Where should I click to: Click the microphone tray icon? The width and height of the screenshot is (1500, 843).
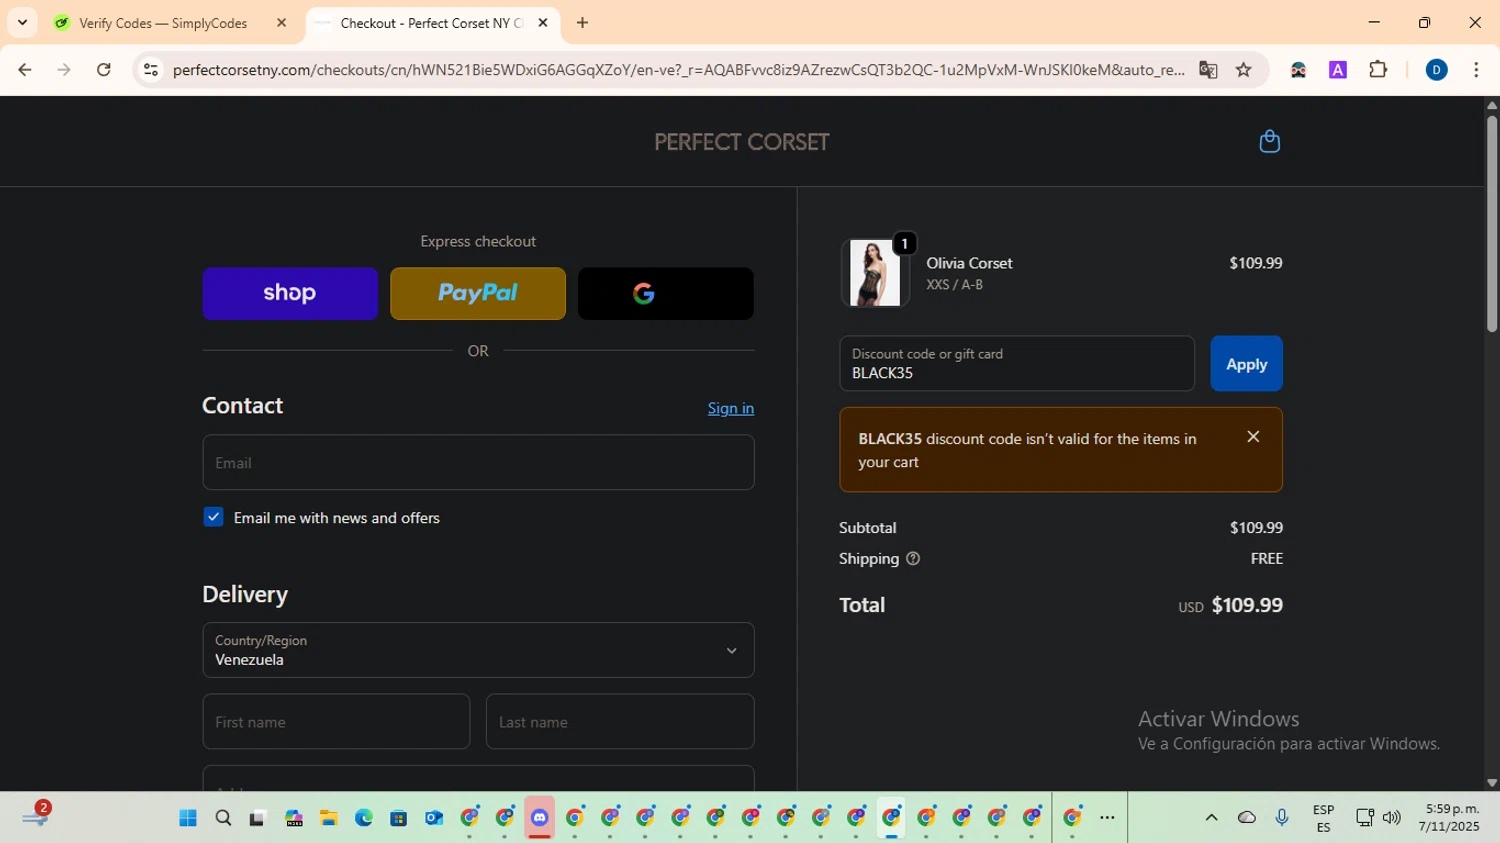pyautogui.click(x=1282, y=818)
